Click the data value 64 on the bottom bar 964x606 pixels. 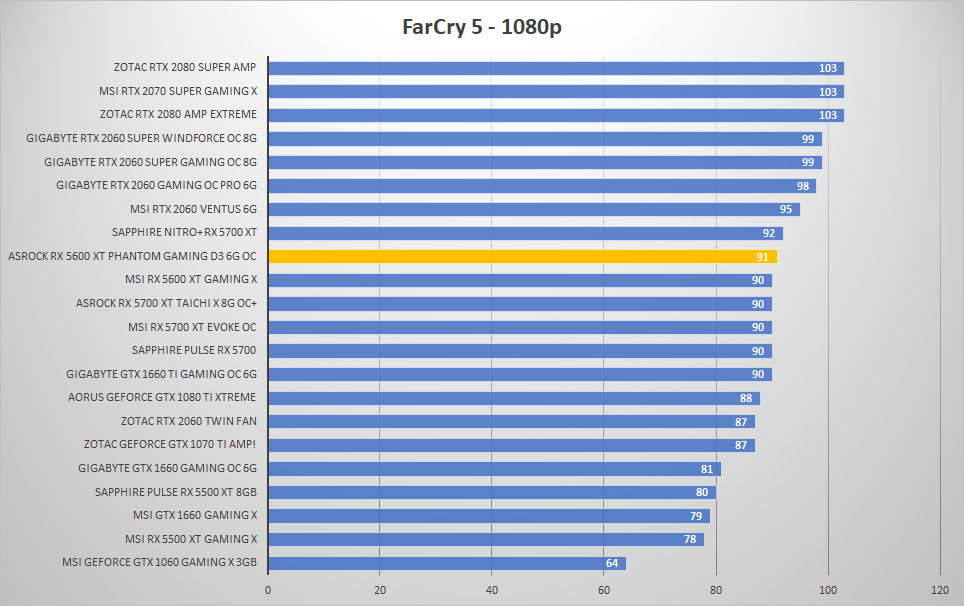(x=612, y=563)
